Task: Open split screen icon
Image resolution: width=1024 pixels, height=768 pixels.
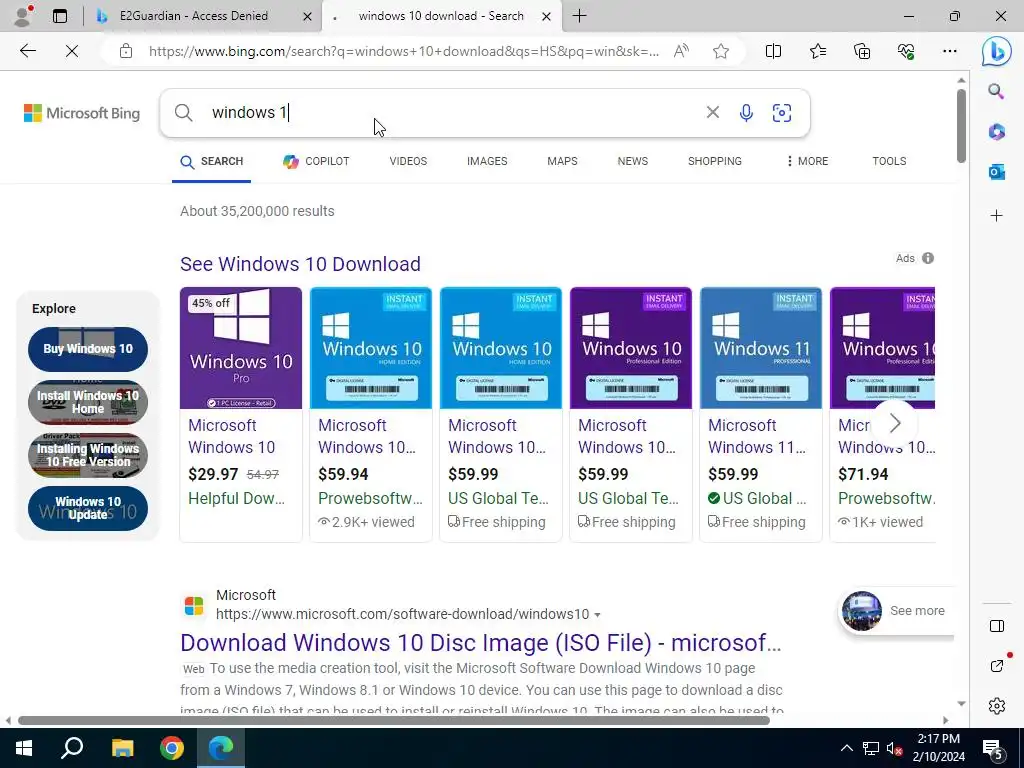Action: click(x=773, y=51)
